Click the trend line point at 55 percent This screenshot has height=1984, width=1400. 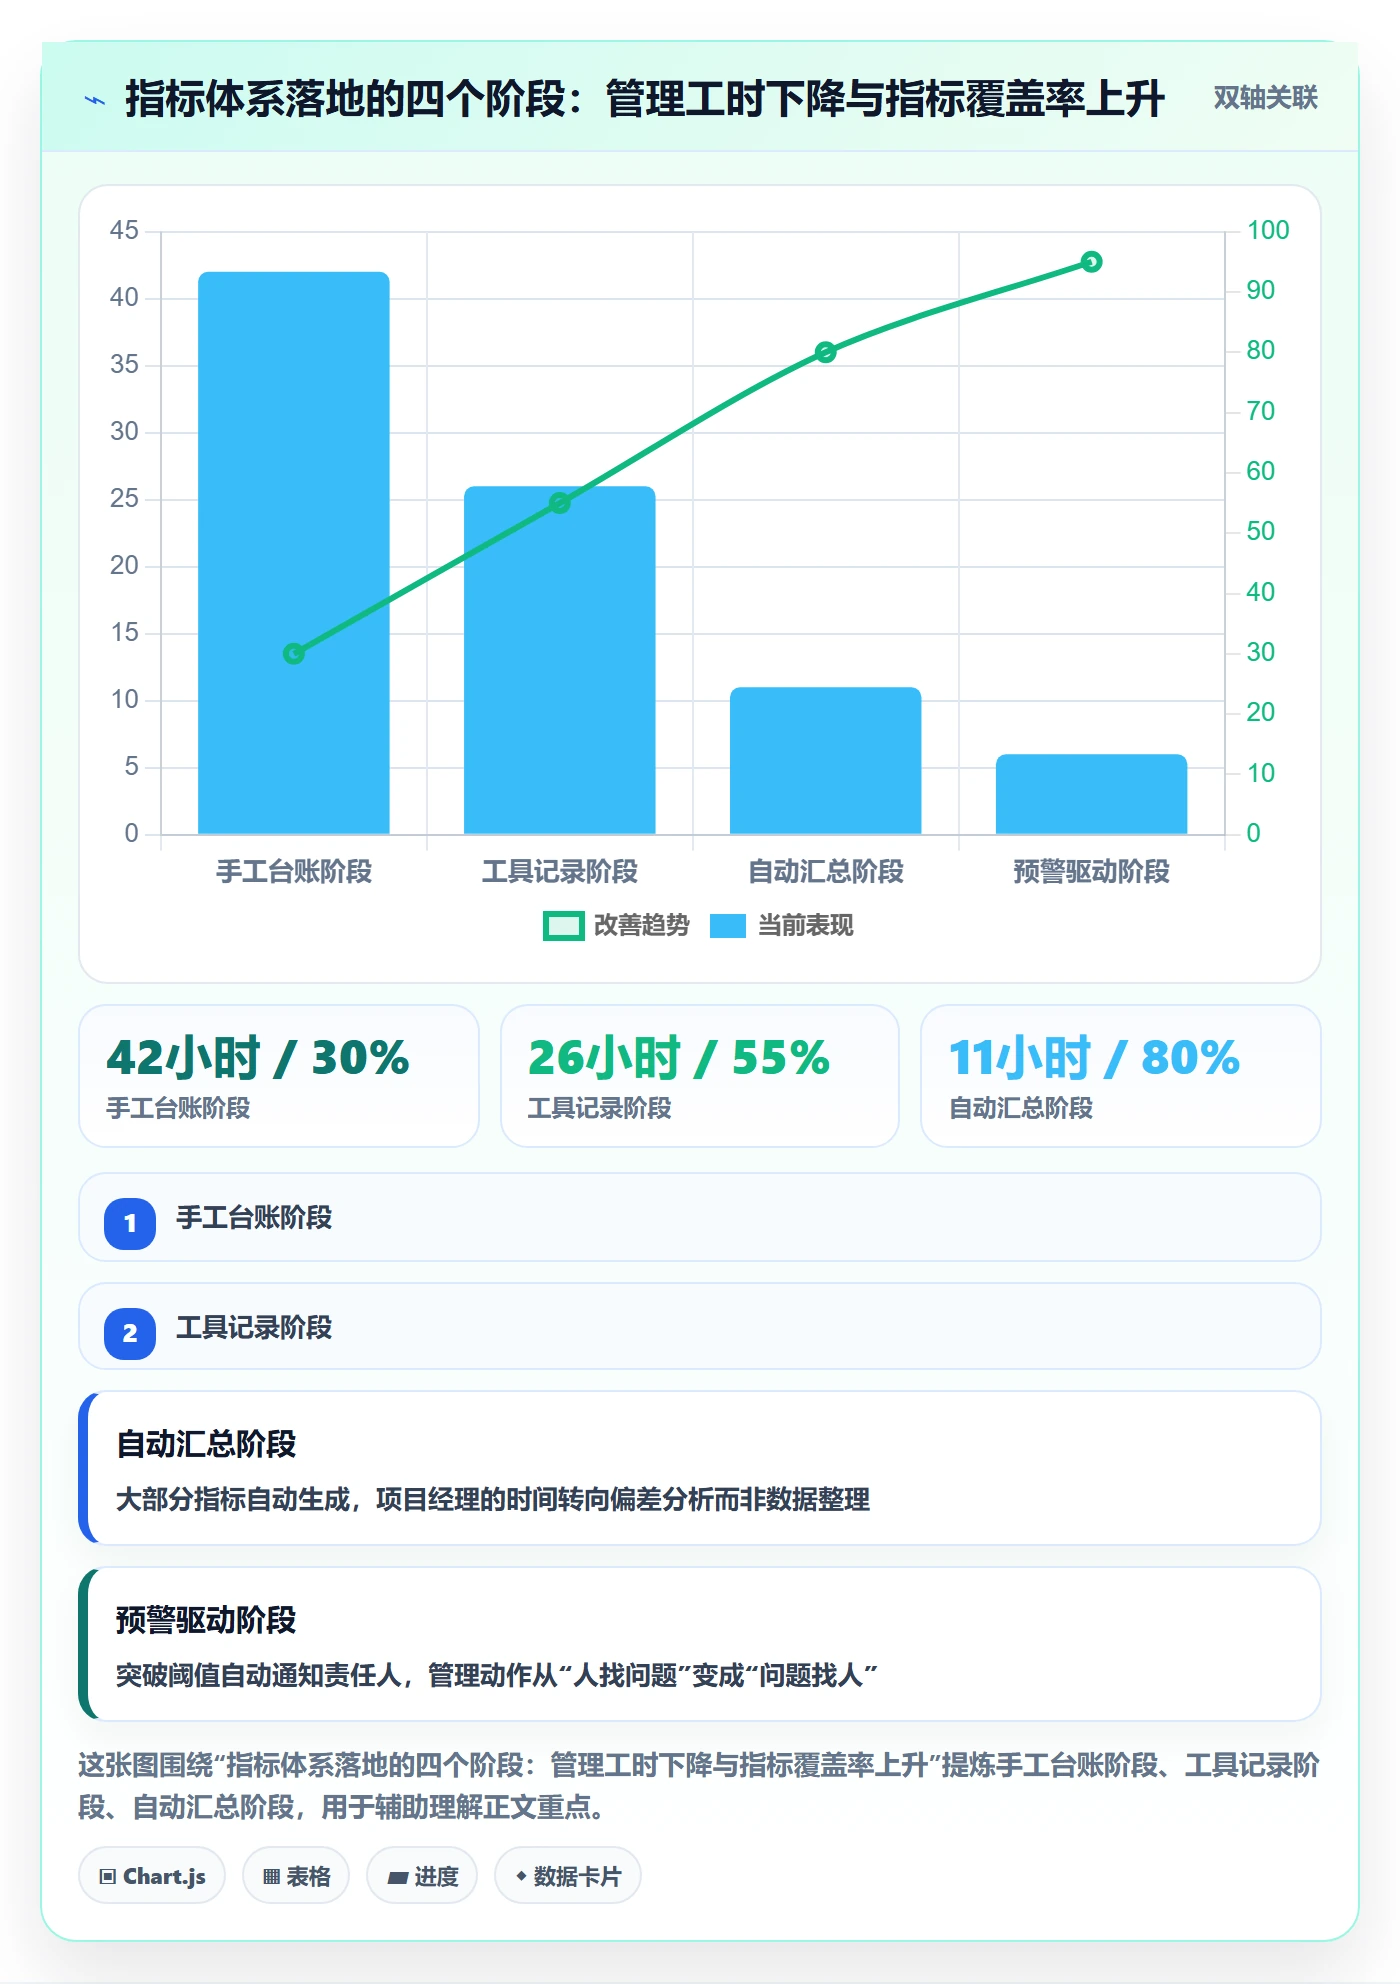pyautogui.click(x=560, y=503)
